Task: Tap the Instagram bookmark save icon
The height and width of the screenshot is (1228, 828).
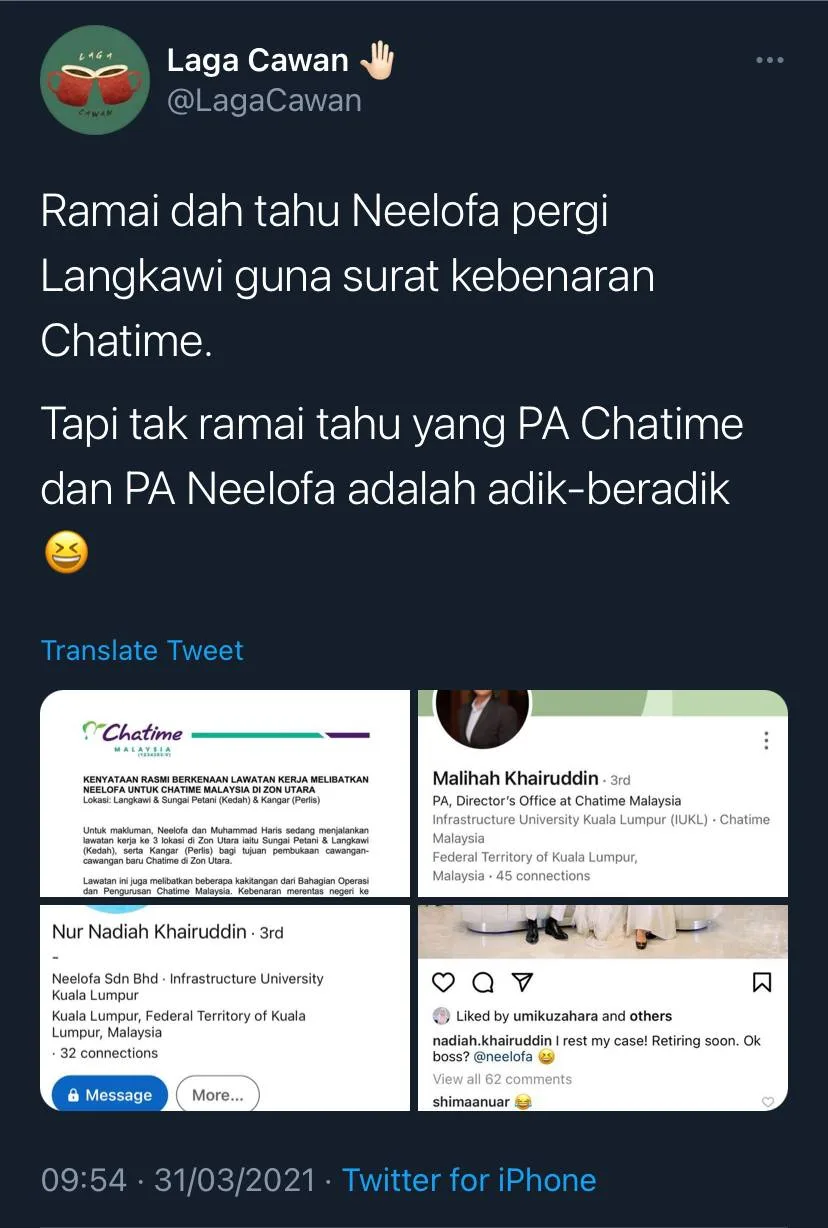Action: coord(762,982)
